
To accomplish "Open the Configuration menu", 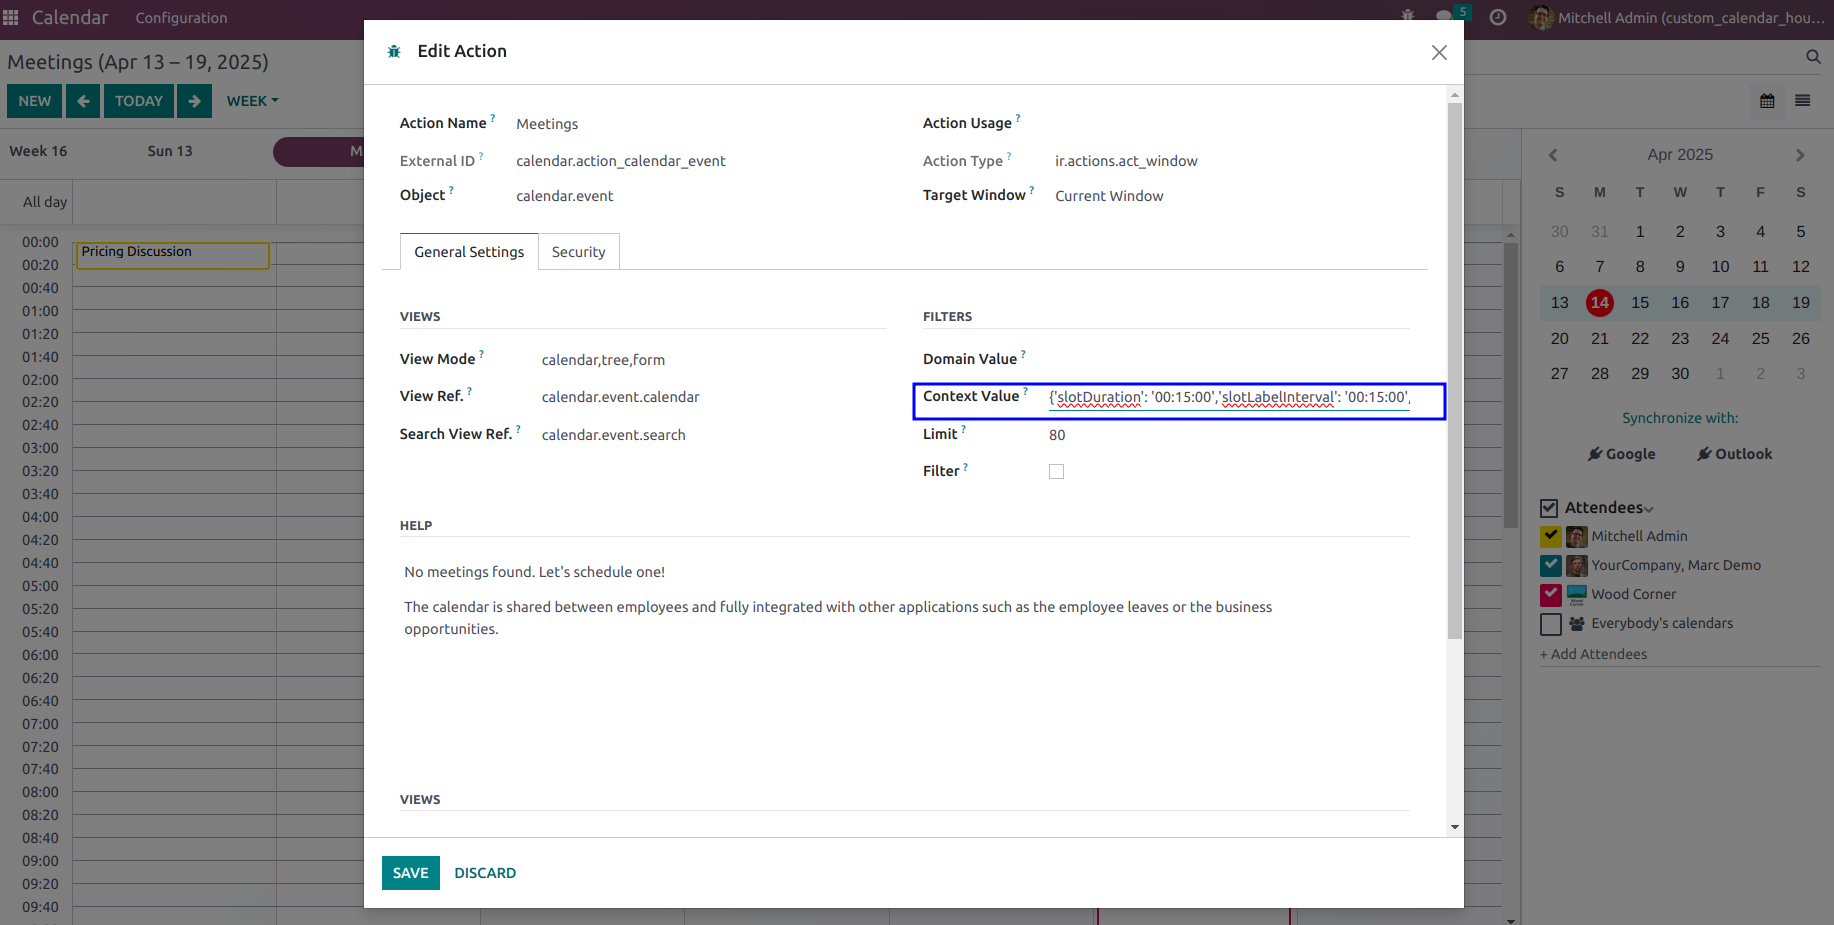I will click(x=181, y=18).
